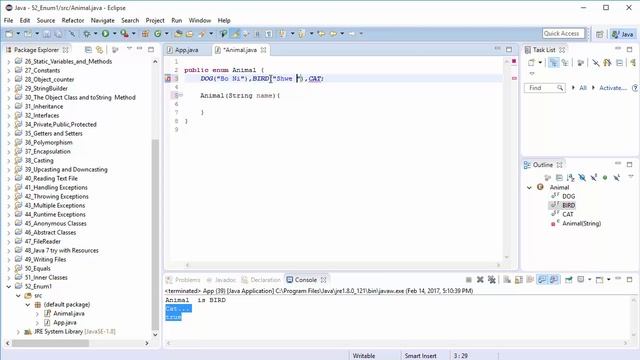Toggle Hide Static Fields and Methods in Outline
The width and height of the screenshot is (640, 360).
click(593, 177)
